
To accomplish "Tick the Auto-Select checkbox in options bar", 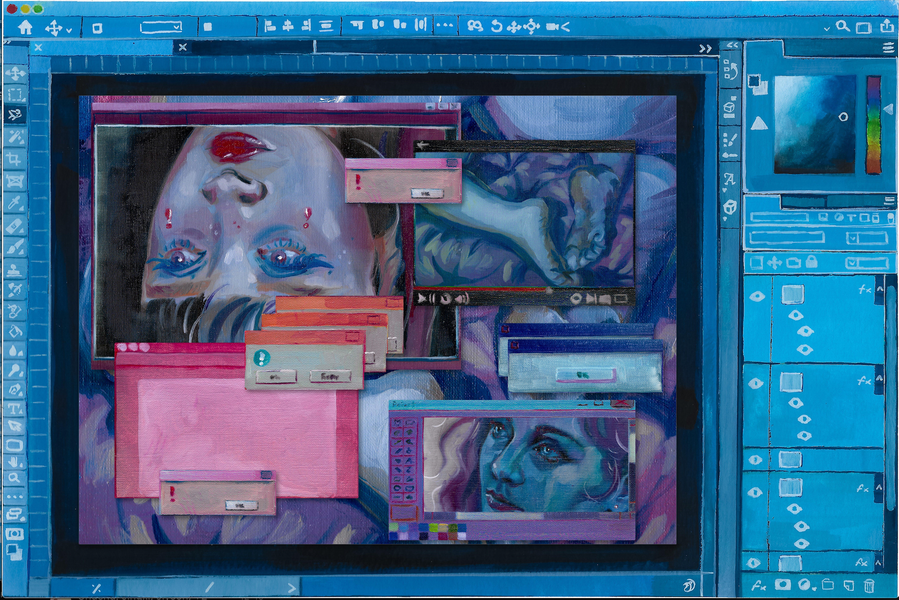I will 97,28.
